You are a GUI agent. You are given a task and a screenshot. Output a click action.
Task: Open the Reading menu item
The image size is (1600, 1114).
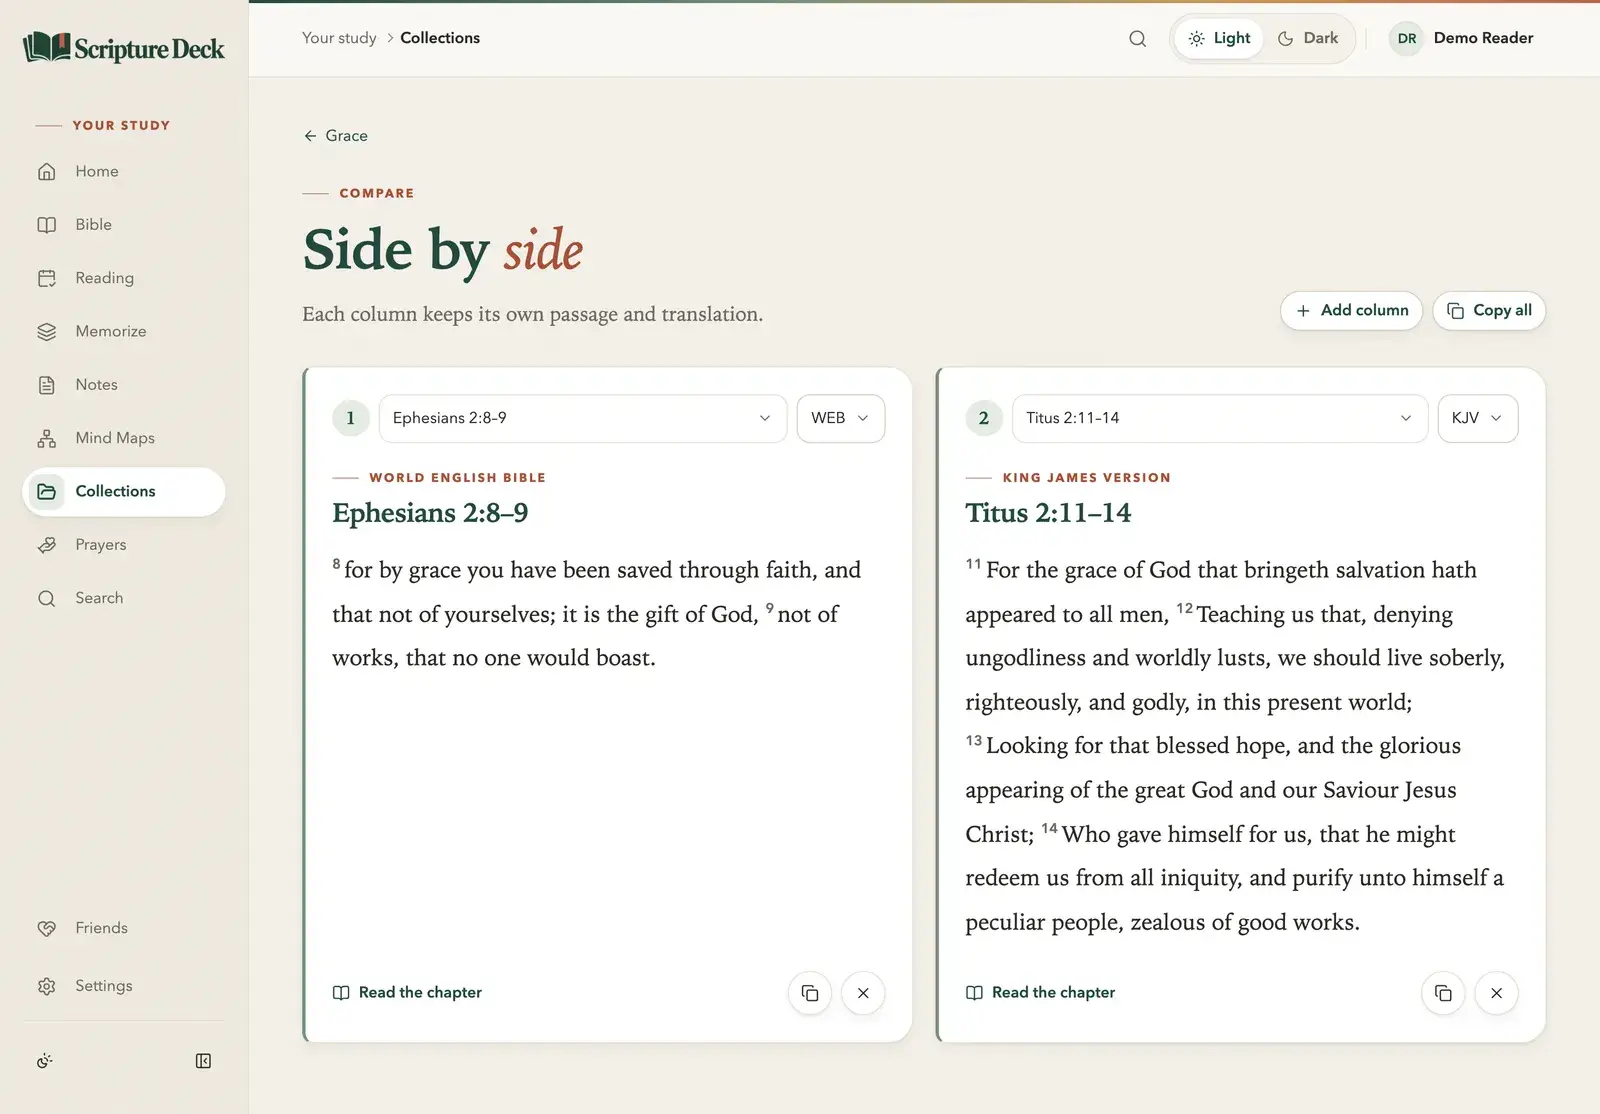pyautogui.click(x=124, y=278)
